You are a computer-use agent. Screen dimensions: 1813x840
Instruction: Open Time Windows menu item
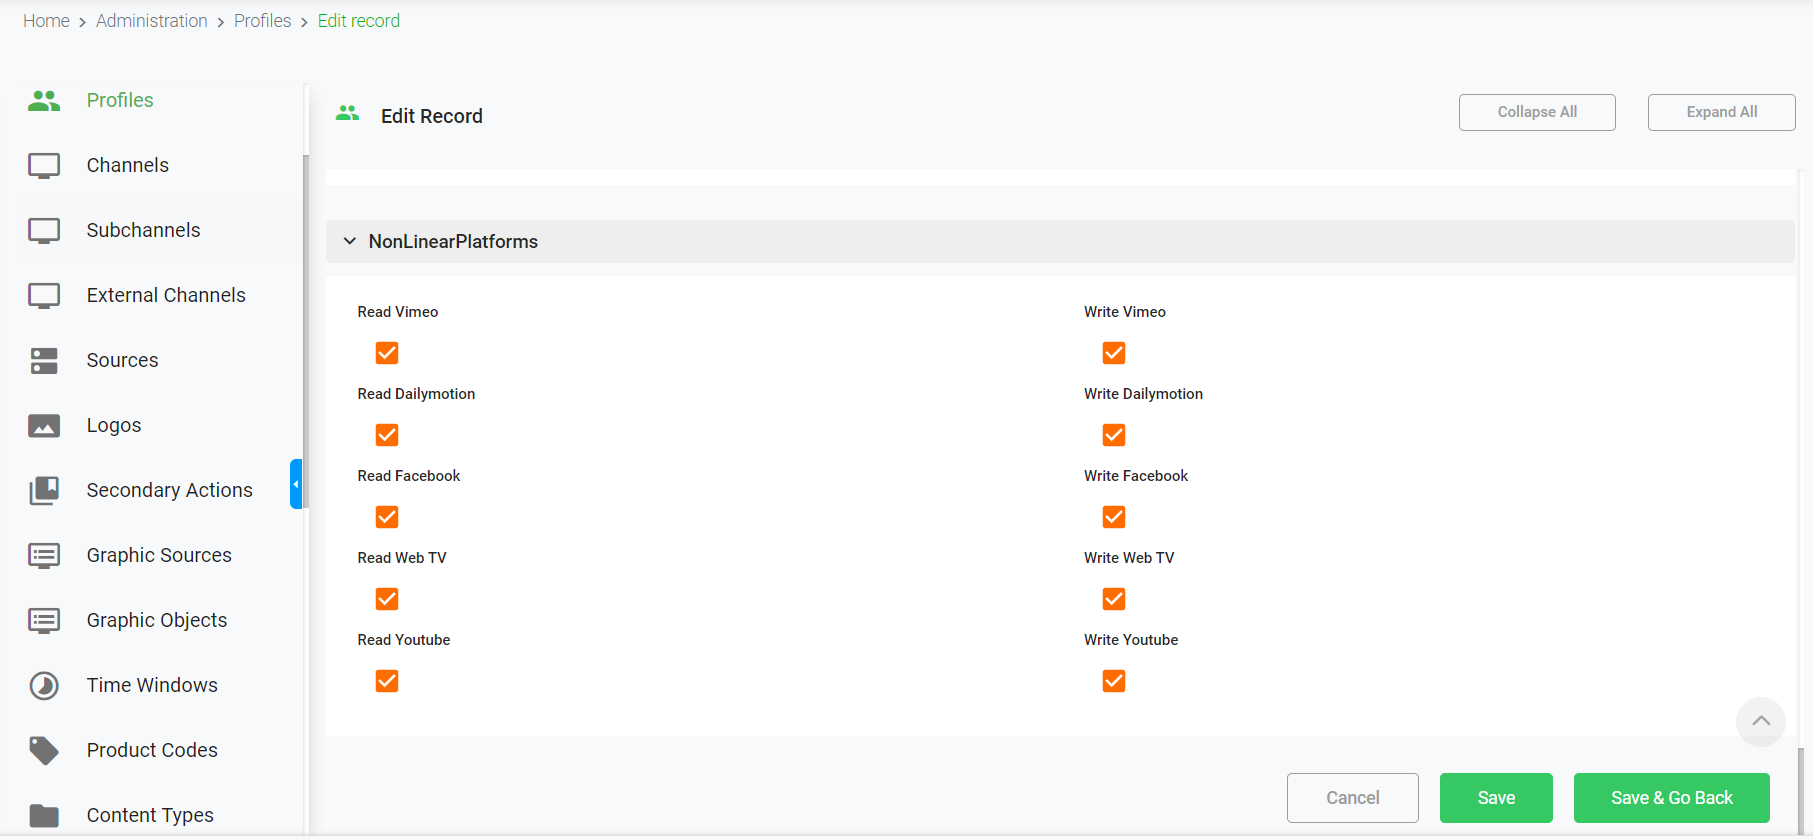pos(152,685)
